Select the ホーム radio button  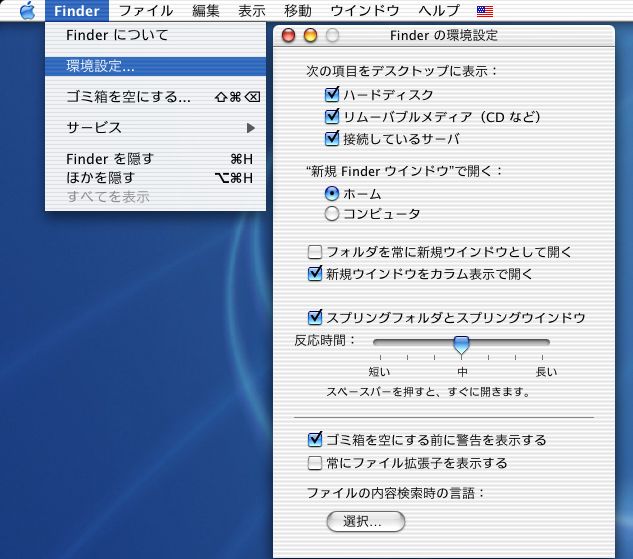(333, 193)
